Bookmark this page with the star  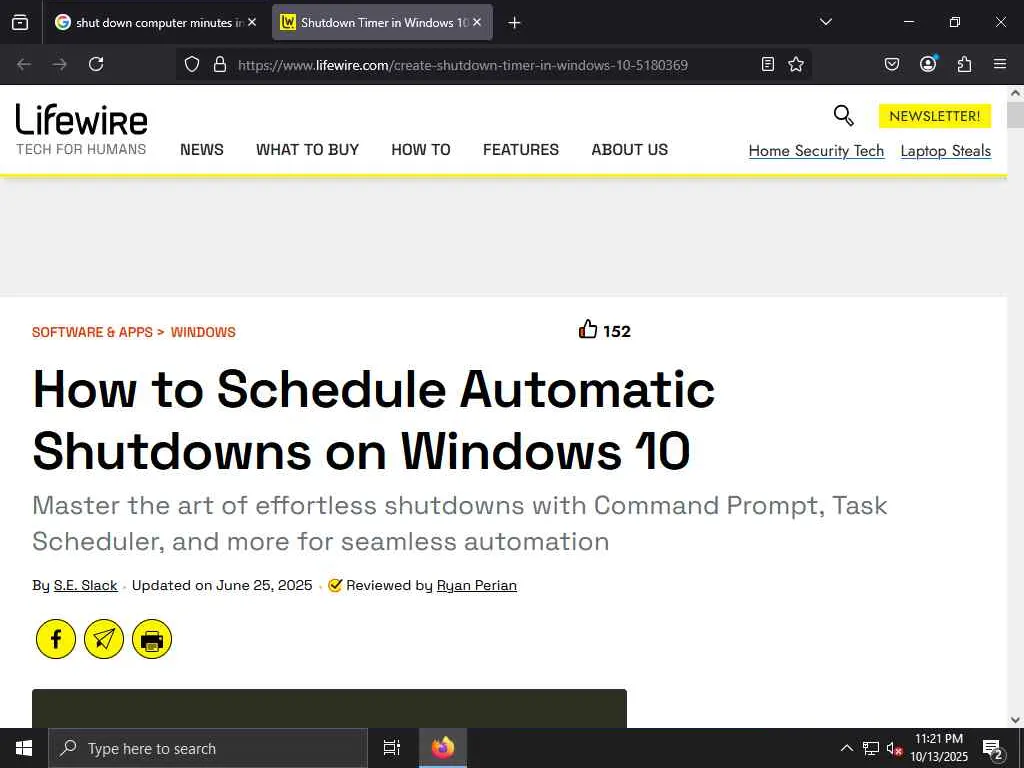coord(796,64)
